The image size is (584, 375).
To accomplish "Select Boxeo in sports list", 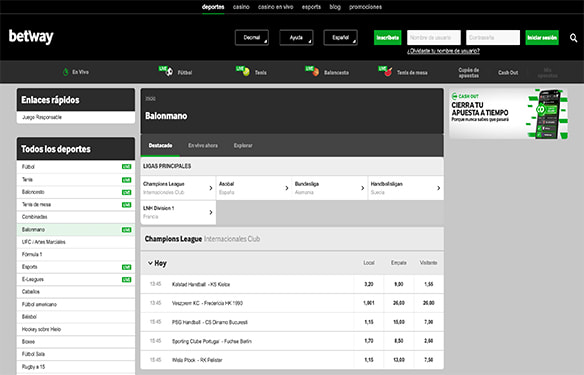I will tap(76, 342).
